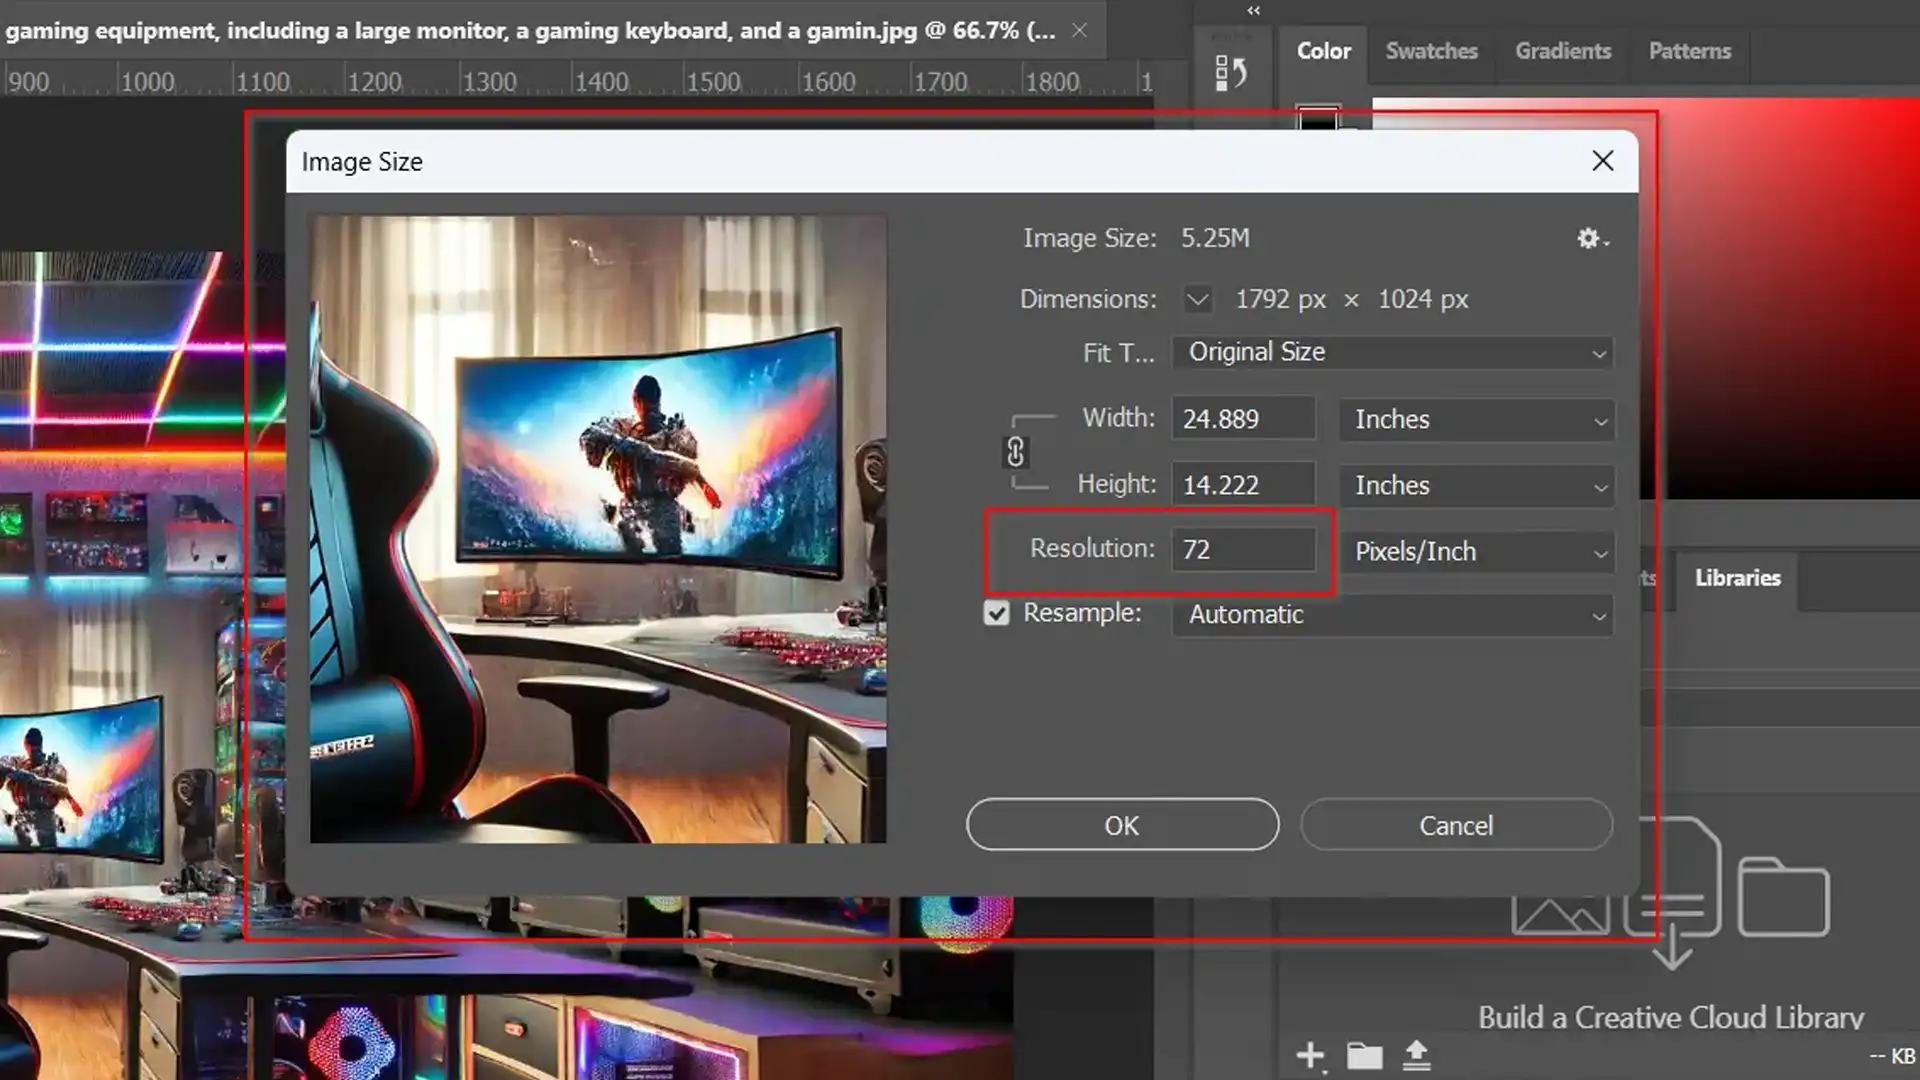Click the folder illustration in Libraries panel
Screen dimensions: 1920x1080
(x=1784, y=897)
